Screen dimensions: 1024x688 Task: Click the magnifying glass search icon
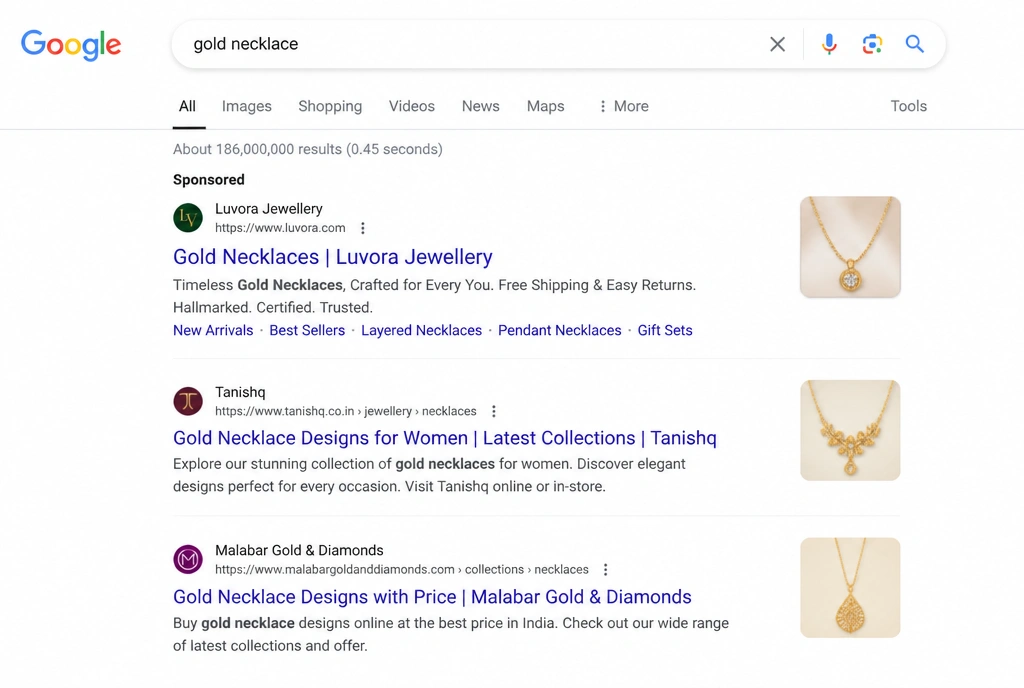tap(914, 44)
